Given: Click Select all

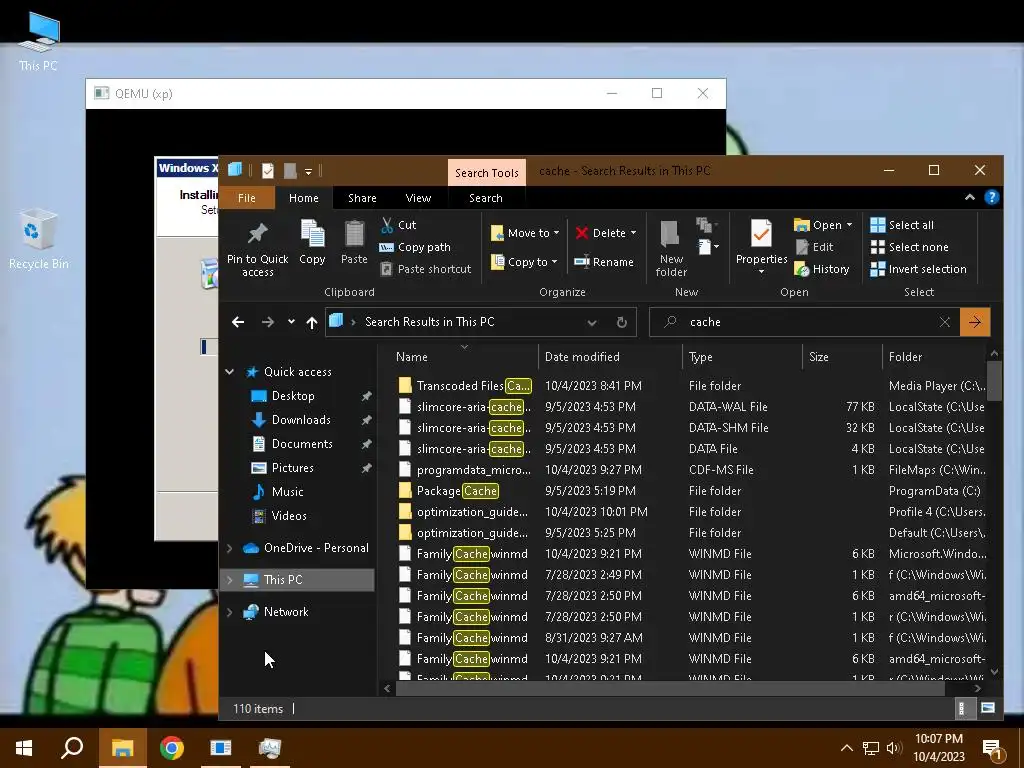Looking at the screenshot, I should 902,225.
